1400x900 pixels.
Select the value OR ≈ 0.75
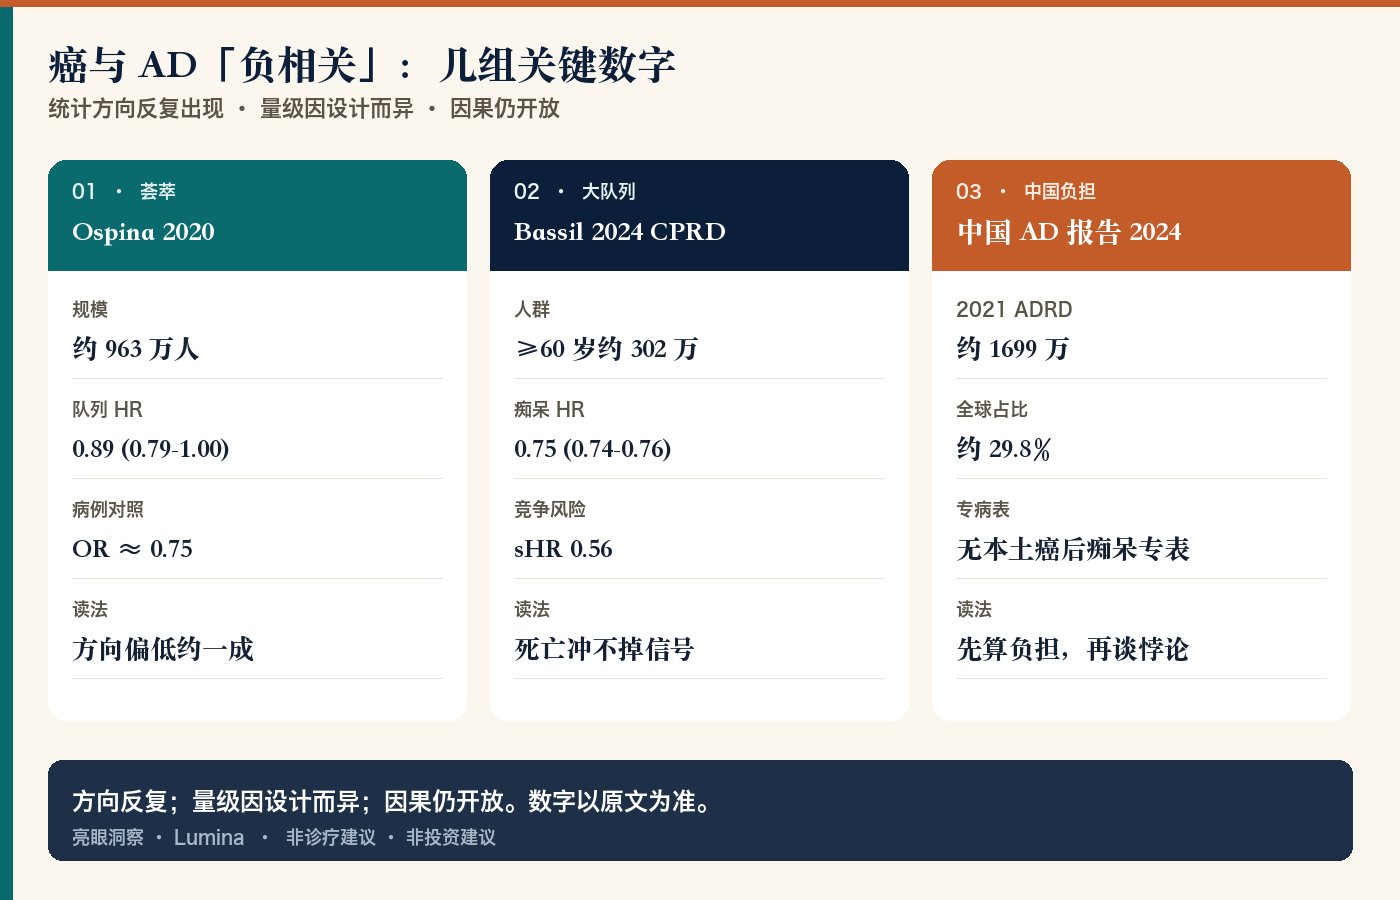132,549
